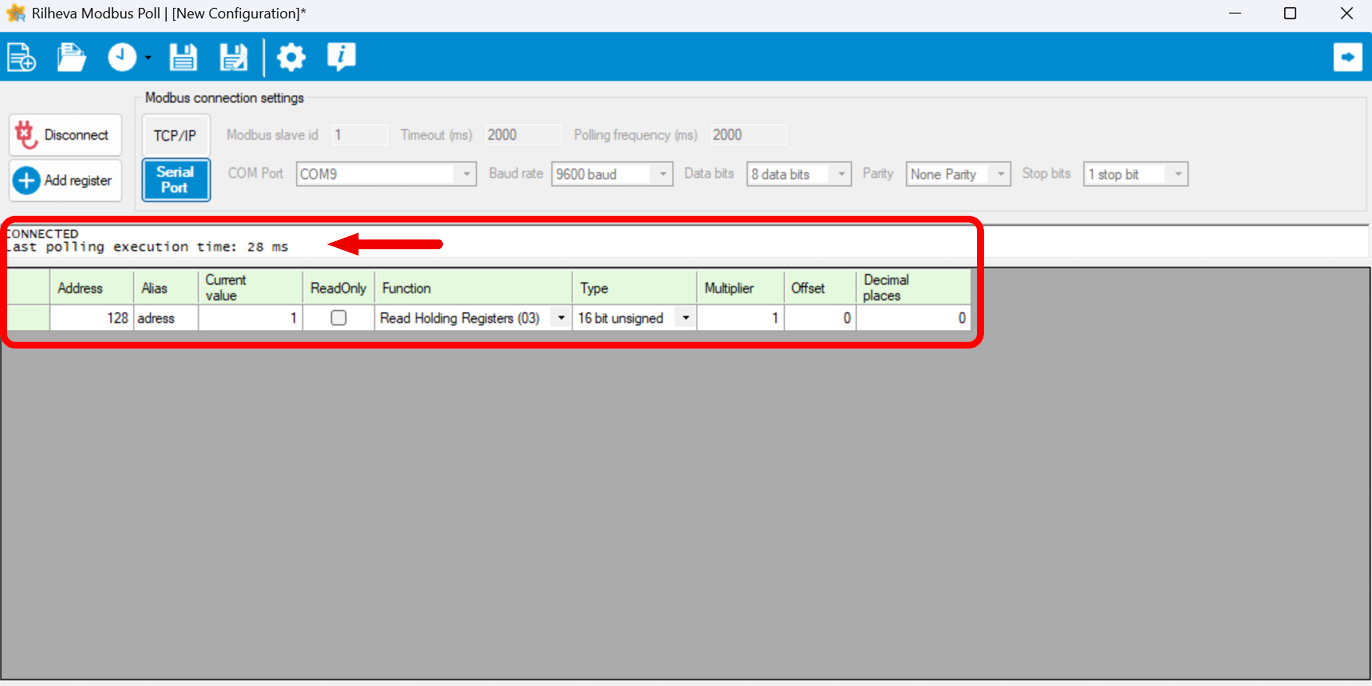Click the Disconnect button
The width and height of the screenshot is (1372, 686).
pyautogui.click(x=66, y=135)
